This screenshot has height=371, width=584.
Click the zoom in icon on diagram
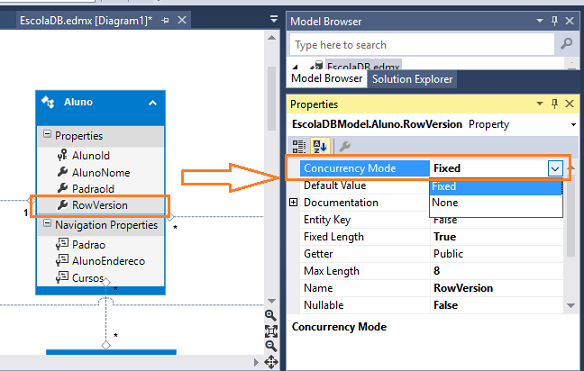pyautogui.click(x=271, y=315)
